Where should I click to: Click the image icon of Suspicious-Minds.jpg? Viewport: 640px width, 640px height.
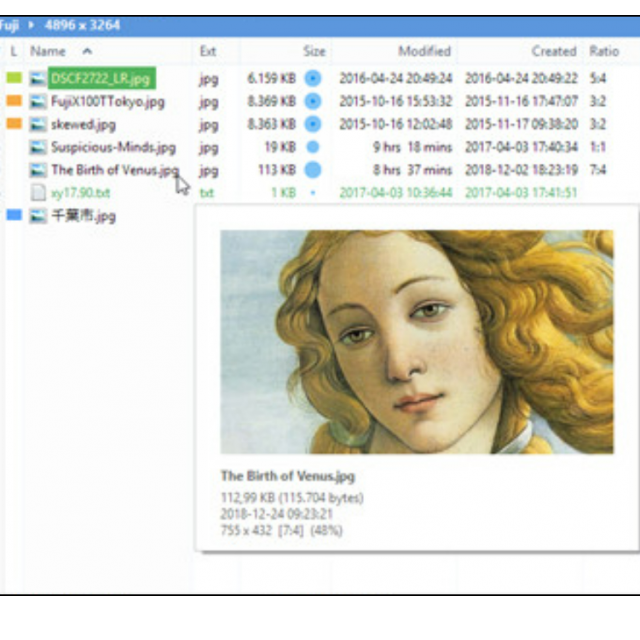(38, 147)
